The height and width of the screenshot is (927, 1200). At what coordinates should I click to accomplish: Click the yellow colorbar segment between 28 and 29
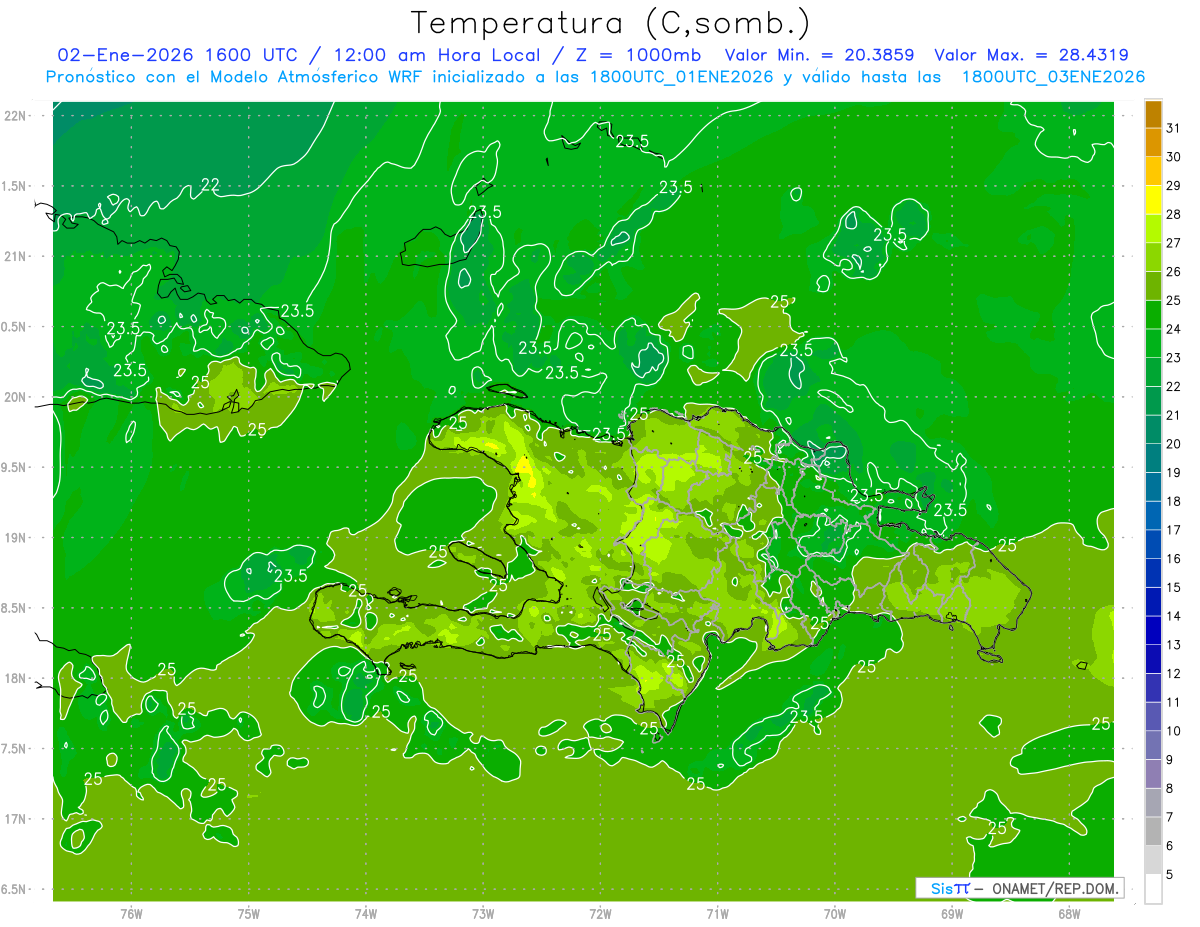coord(1153,200)
